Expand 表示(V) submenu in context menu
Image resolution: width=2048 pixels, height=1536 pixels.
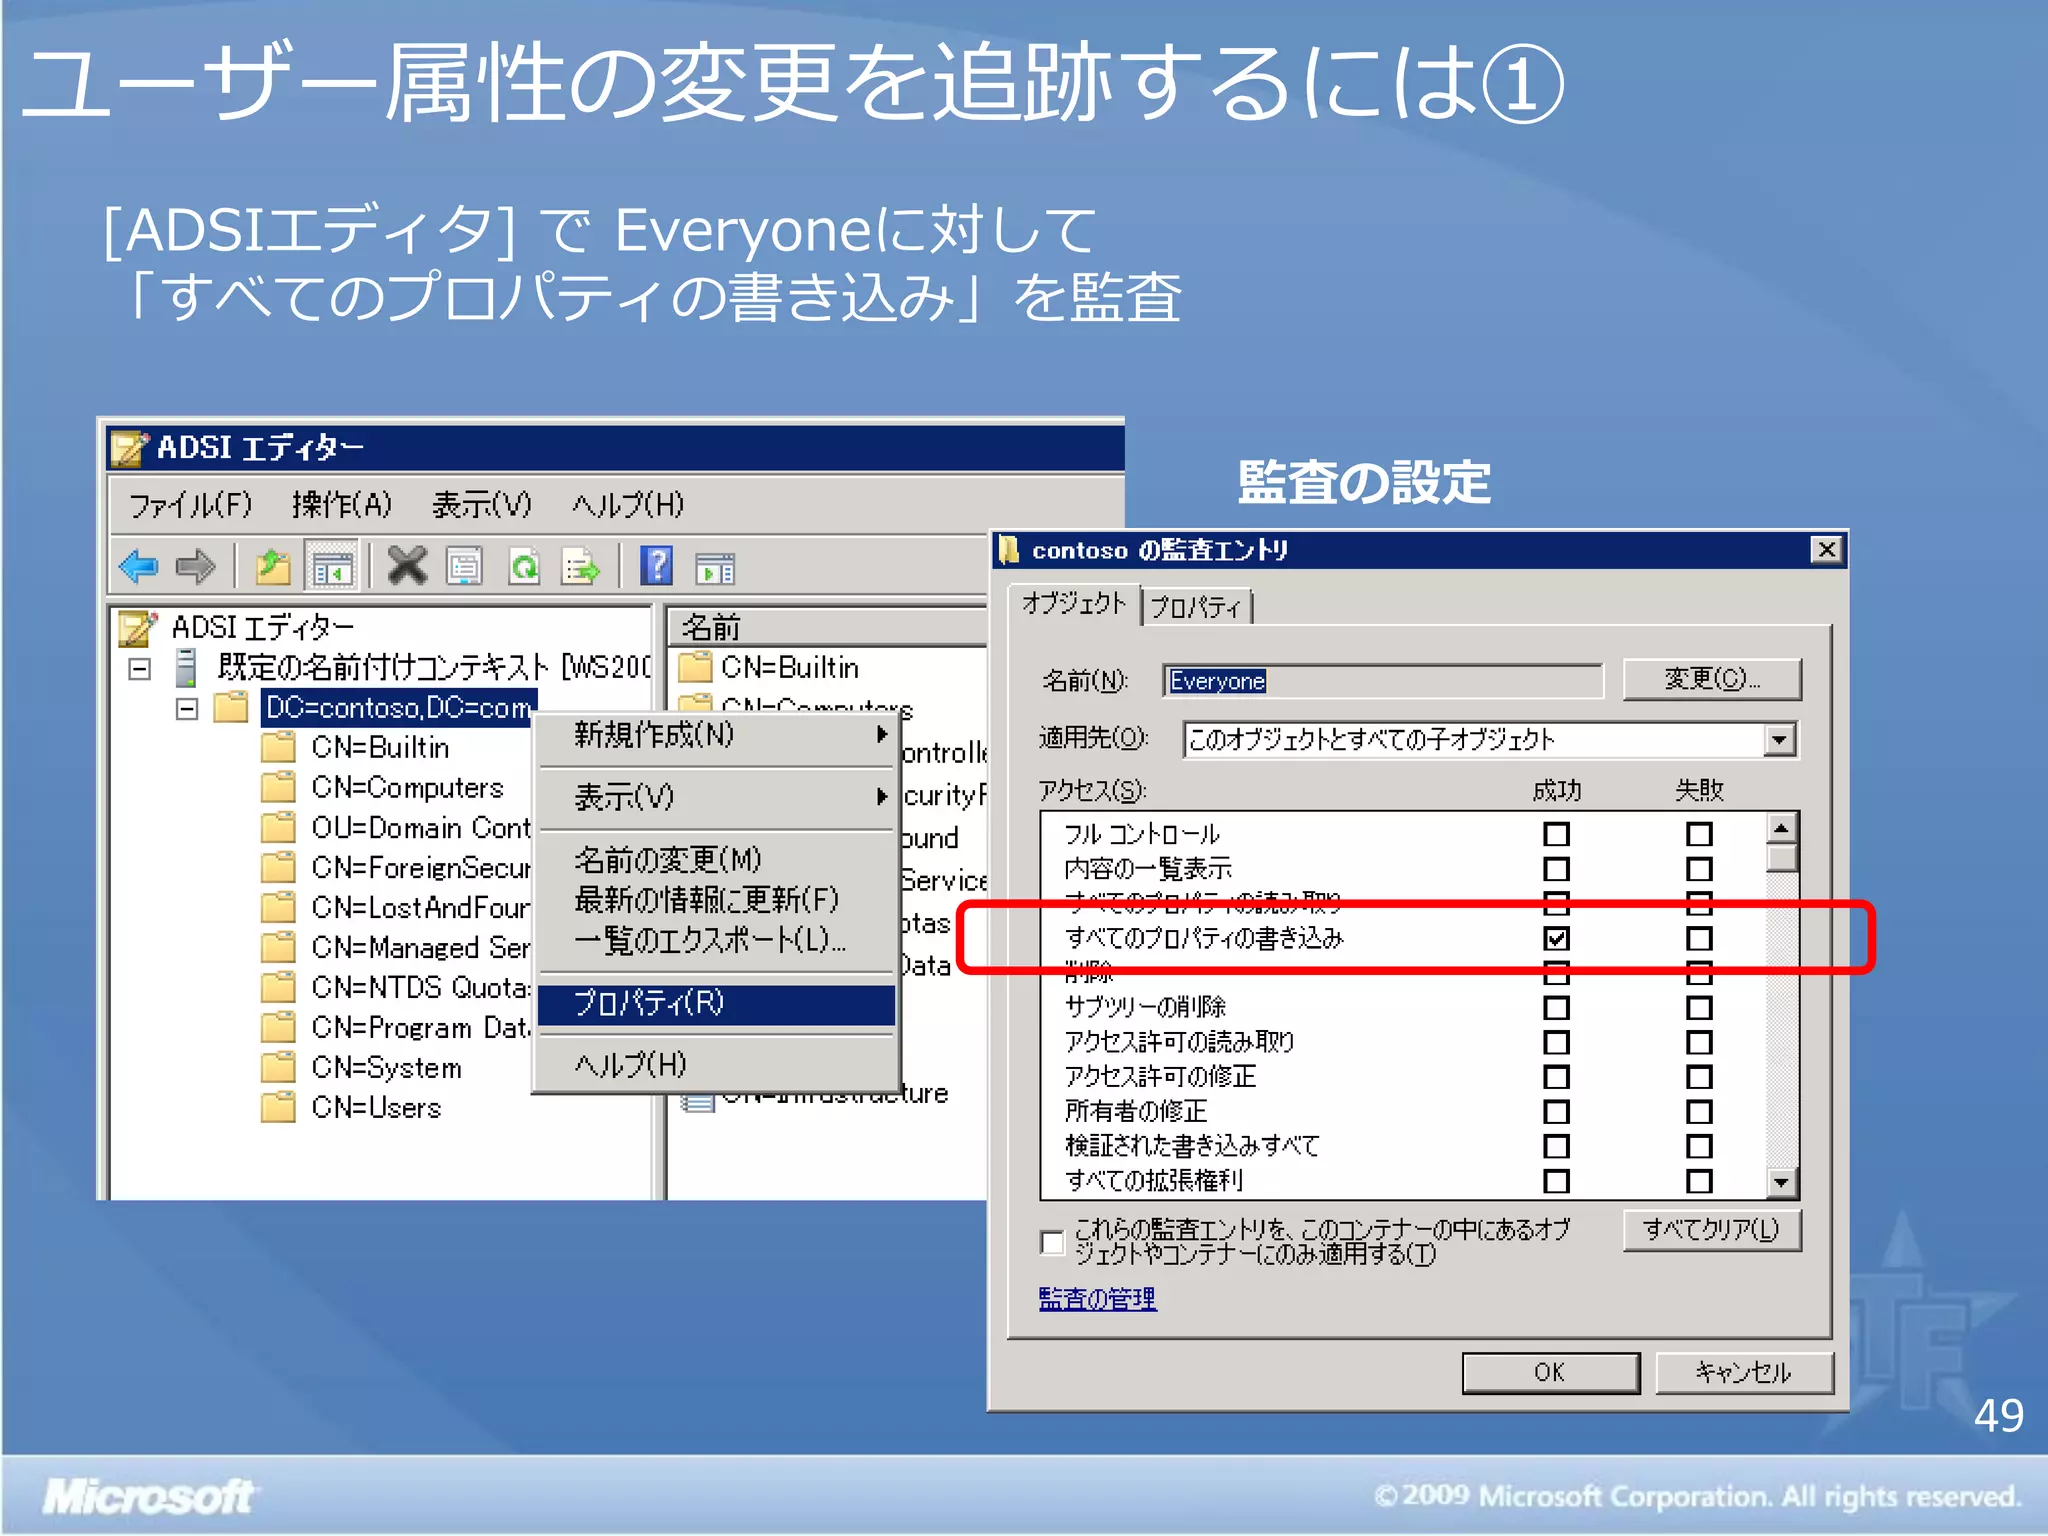[x=881, y=797]
